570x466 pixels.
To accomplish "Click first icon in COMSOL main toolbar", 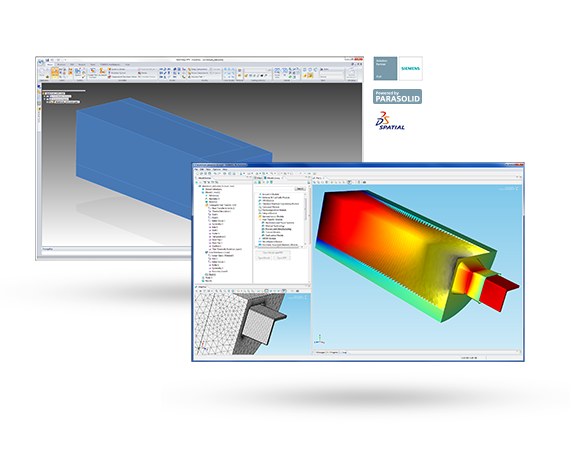I will tap(197, 174).
